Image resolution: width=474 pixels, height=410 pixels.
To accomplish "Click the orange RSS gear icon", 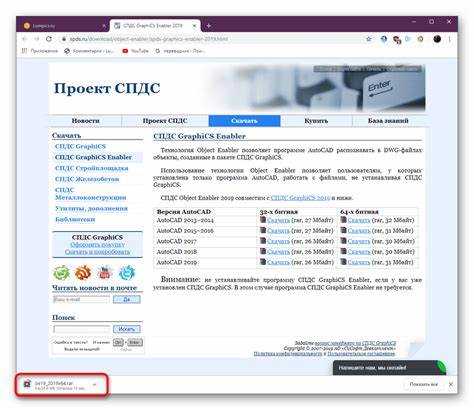I will [x=83, y=273].
